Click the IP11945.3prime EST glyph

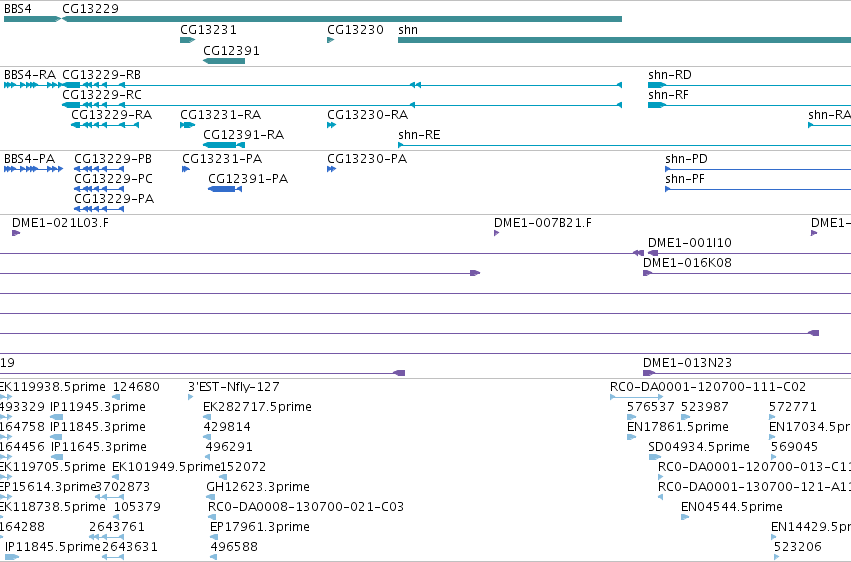click(x=56, y=417)
